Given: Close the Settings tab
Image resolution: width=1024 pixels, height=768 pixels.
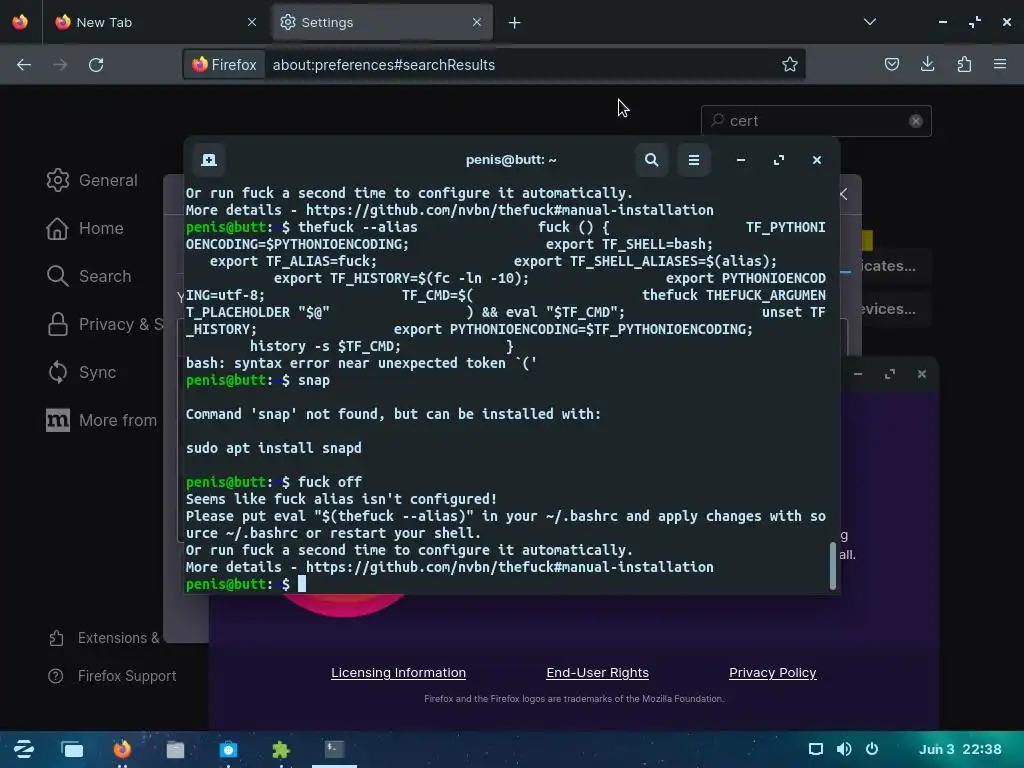Looking at the screenshot, I should [477, 22].
